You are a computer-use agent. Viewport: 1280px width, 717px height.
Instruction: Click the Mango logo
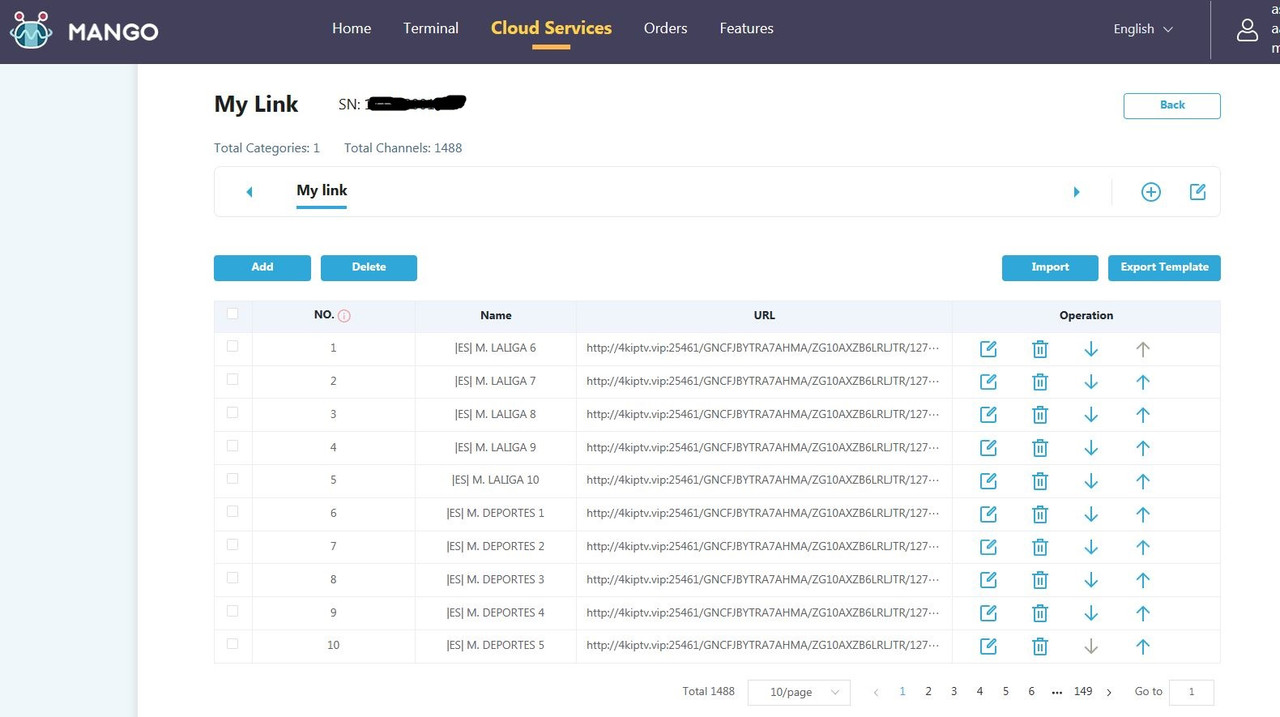[x=84, y=31]
